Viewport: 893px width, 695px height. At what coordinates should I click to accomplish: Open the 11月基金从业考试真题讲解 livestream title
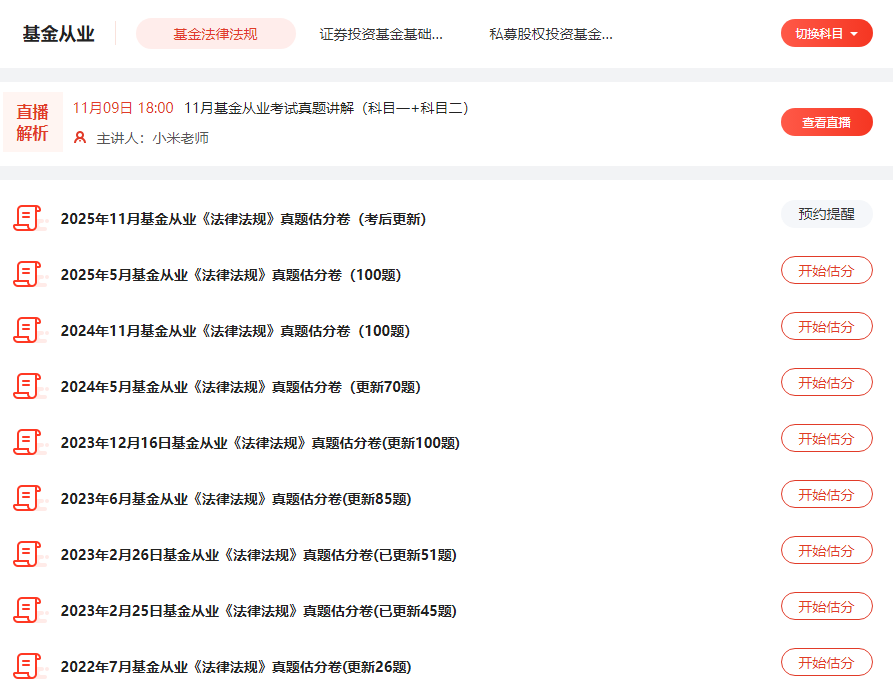click(327, 108)
